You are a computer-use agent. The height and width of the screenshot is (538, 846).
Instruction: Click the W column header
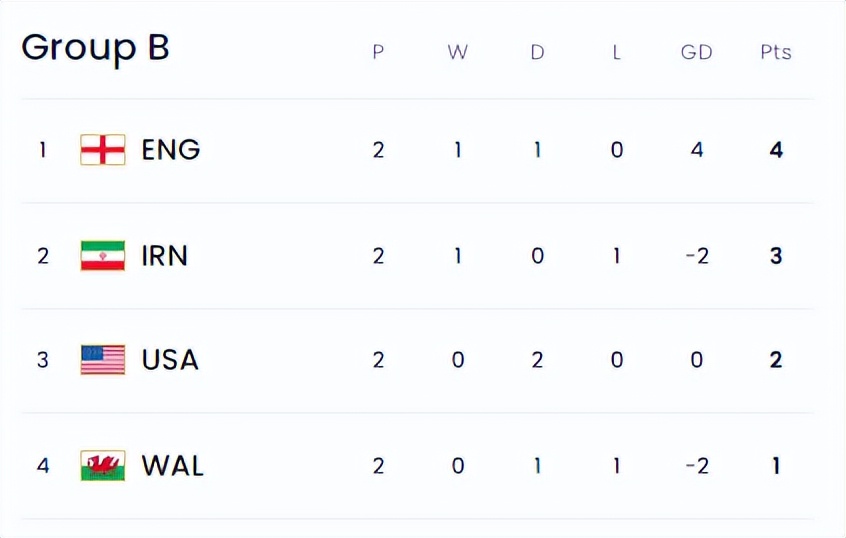pos(457,52)
